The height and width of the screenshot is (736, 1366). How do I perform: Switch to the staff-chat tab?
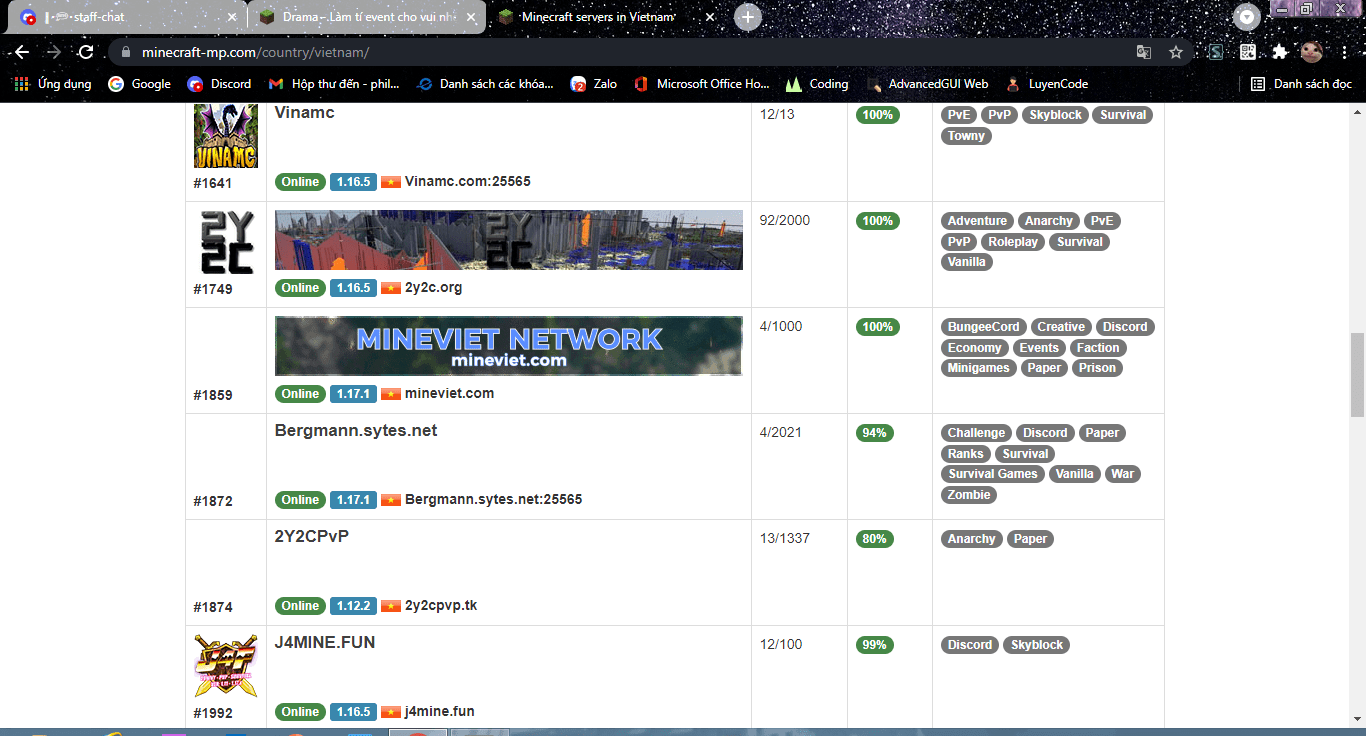point(128,17)
